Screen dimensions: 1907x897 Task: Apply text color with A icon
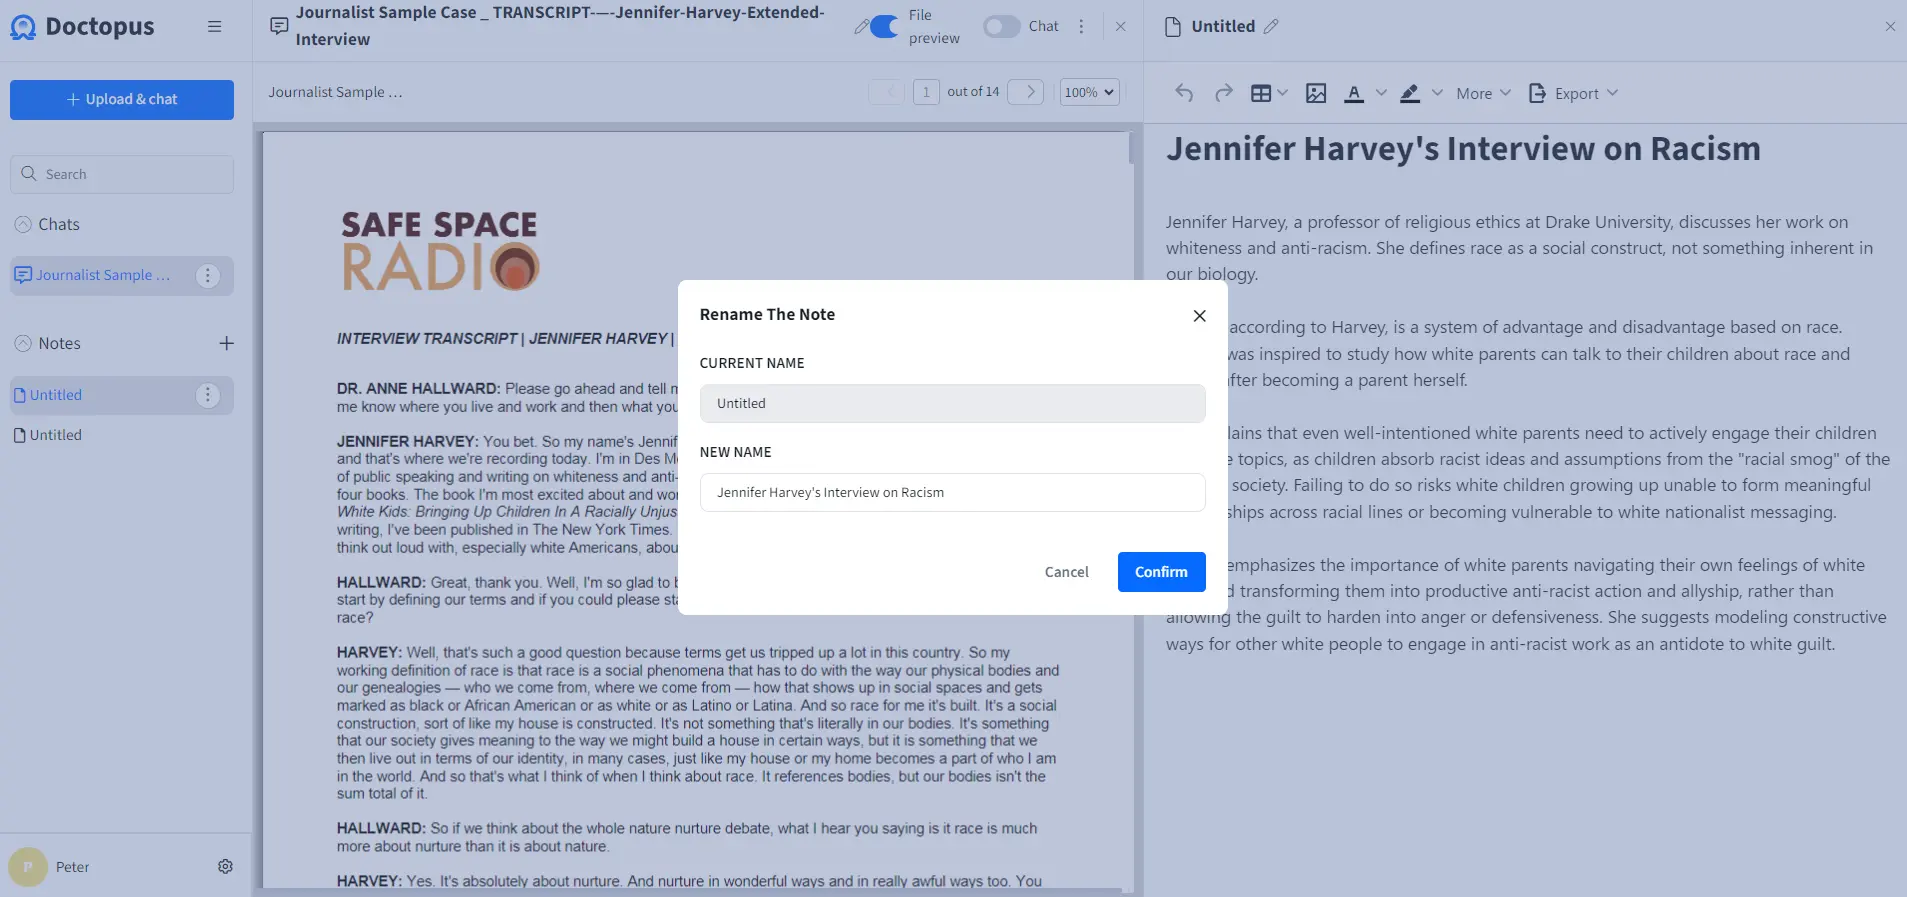(1354, 93)
